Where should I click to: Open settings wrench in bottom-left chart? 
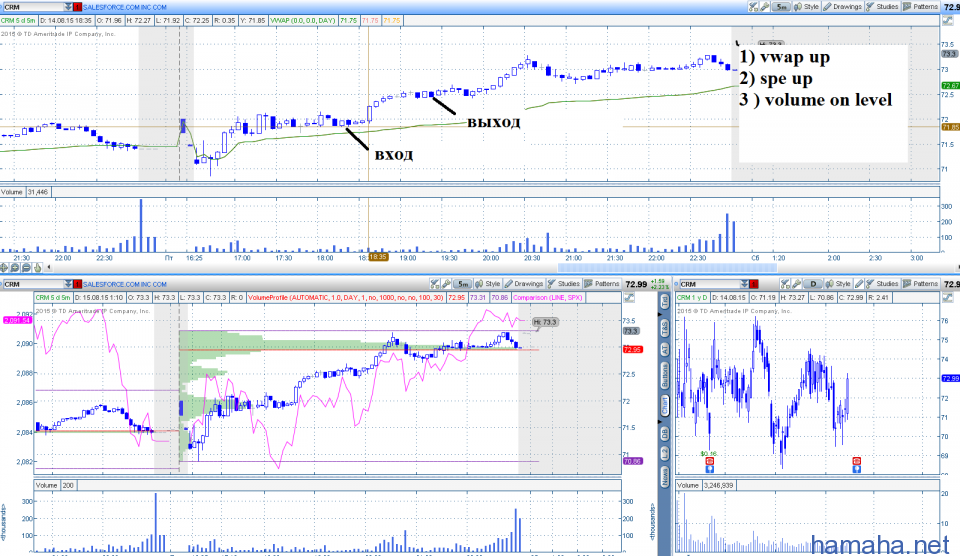446,284
